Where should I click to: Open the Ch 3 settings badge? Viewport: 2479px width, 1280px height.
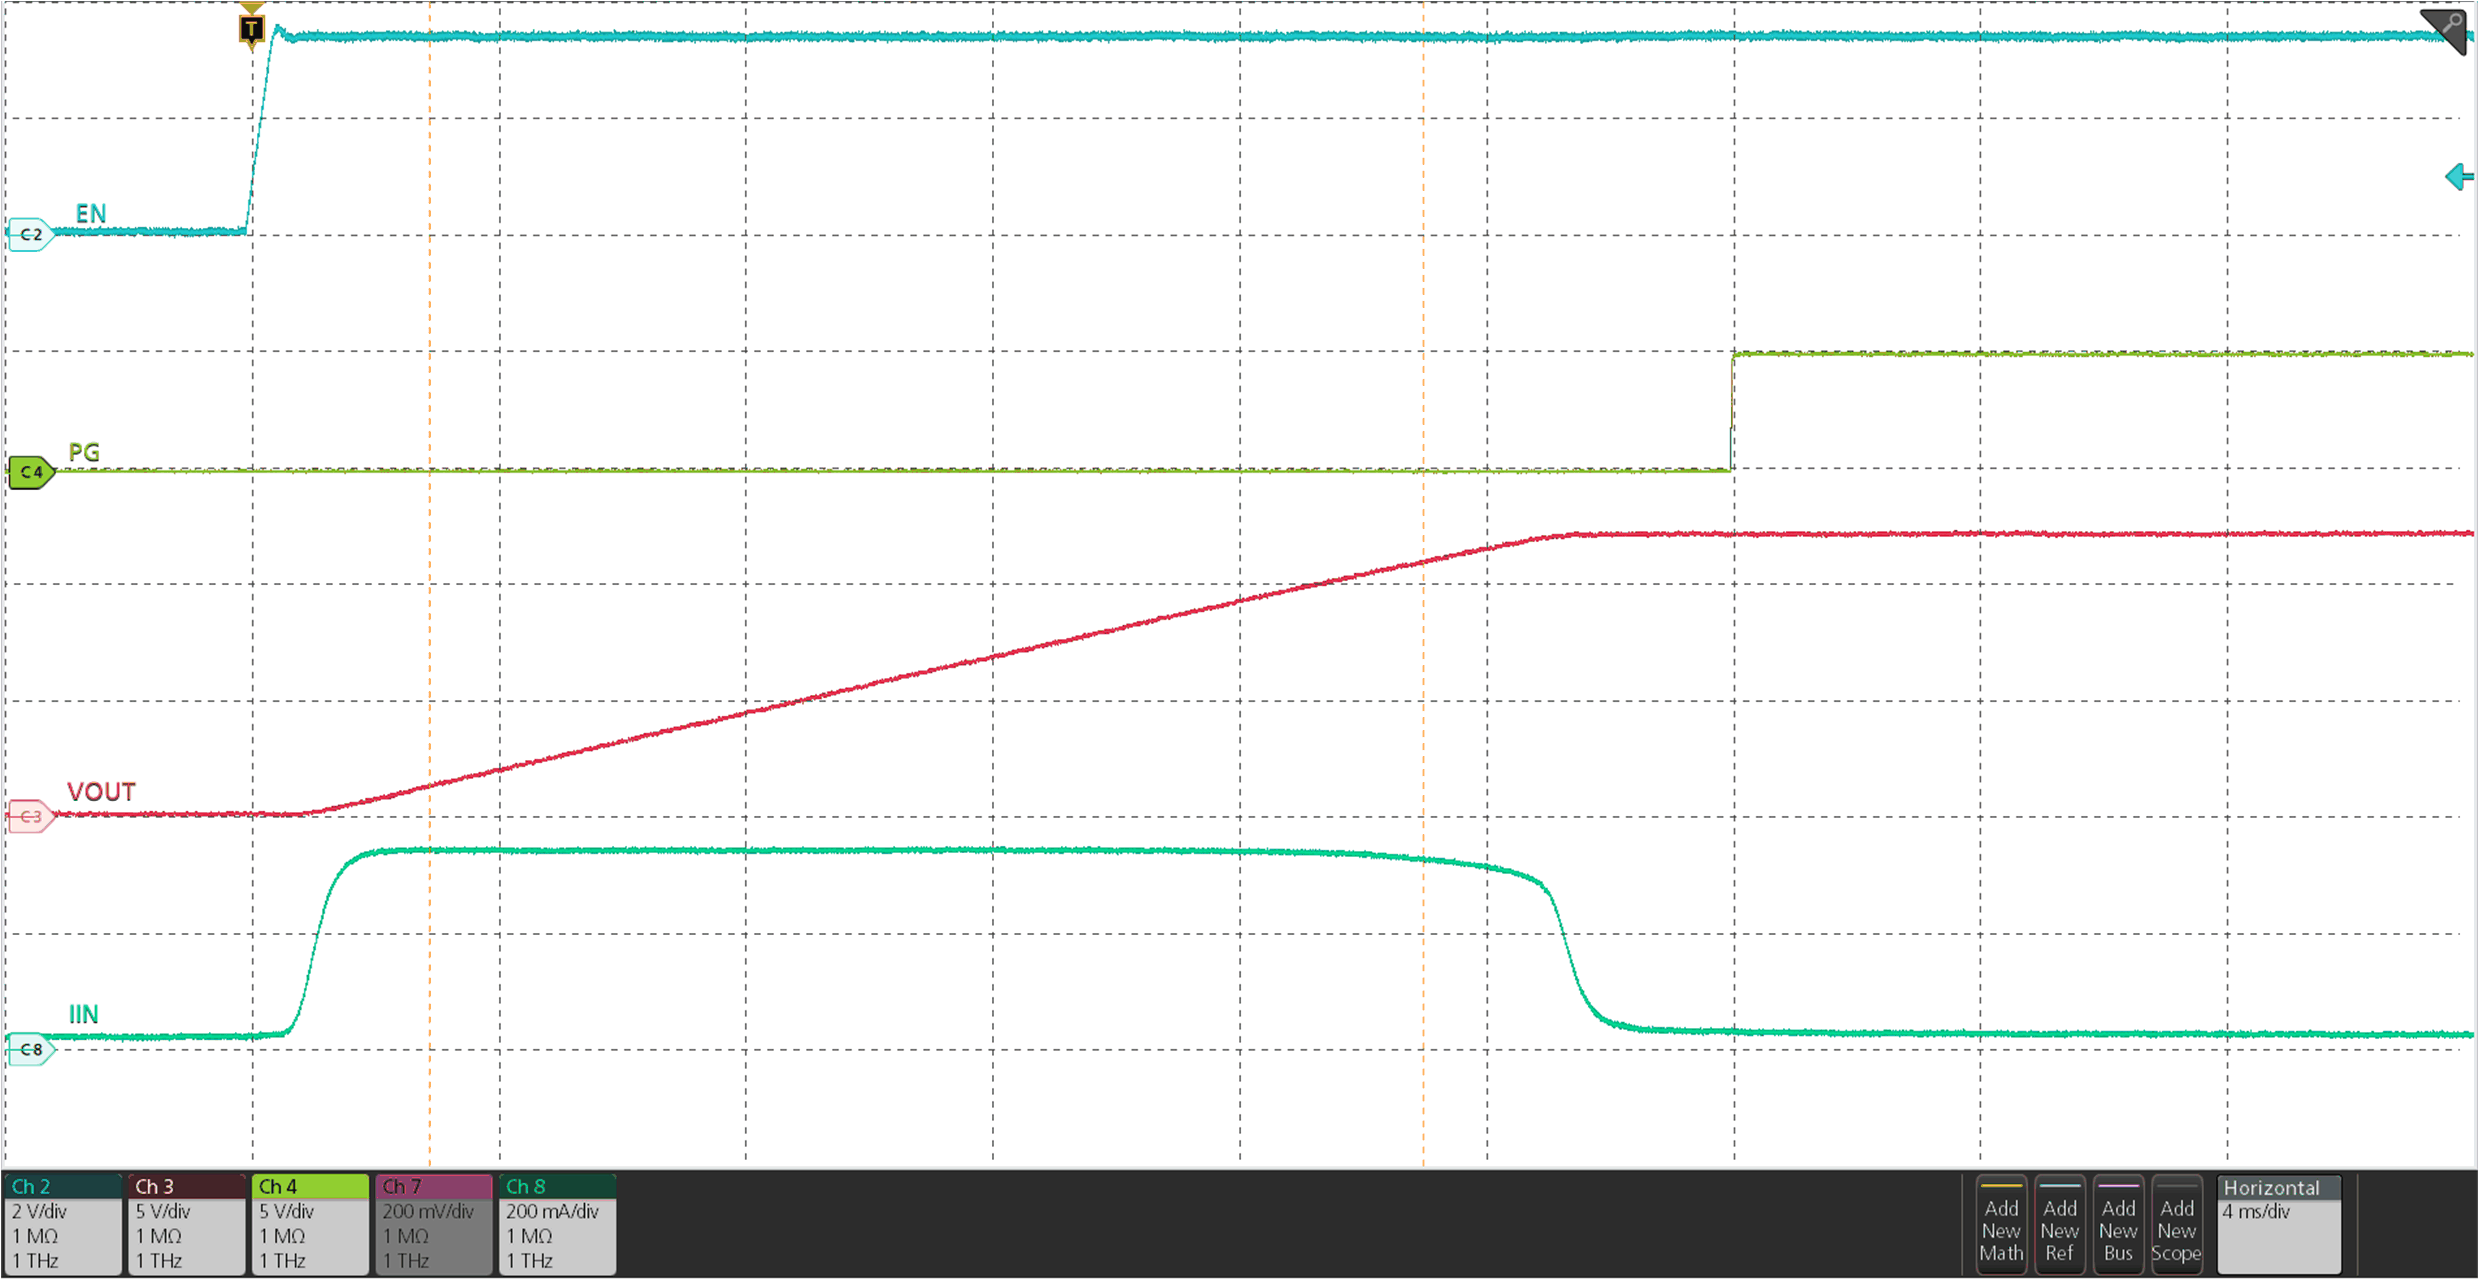coord(186,1225)
